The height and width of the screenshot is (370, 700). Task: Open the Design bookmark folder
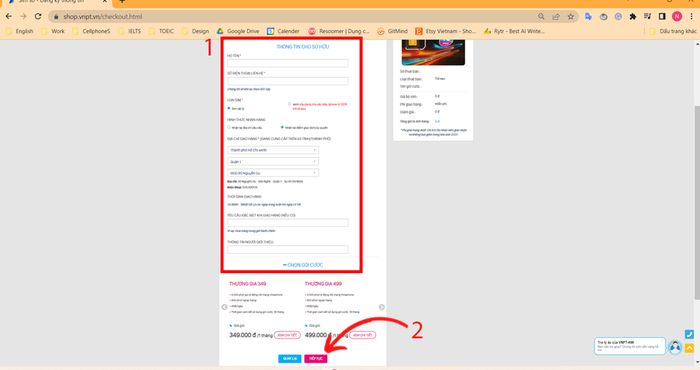point(196,31)
